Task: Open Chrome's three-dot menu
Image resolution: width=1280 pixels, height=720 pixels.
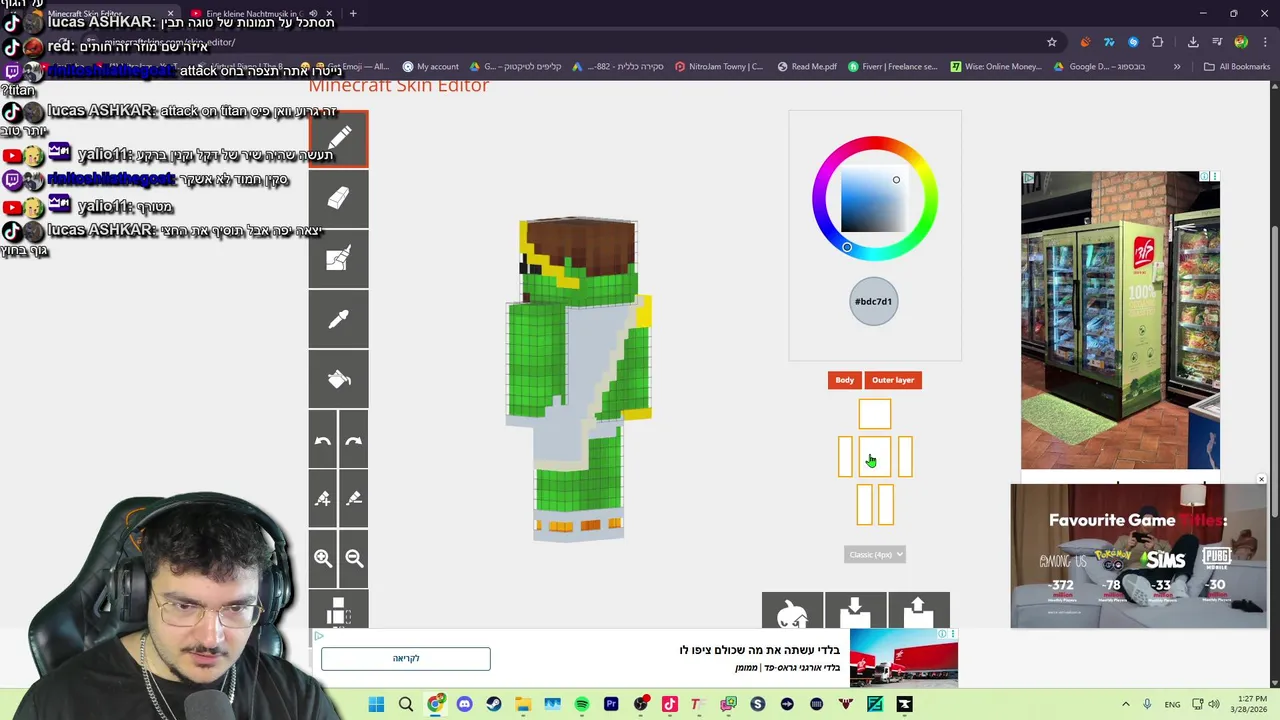Action: 1265,42
